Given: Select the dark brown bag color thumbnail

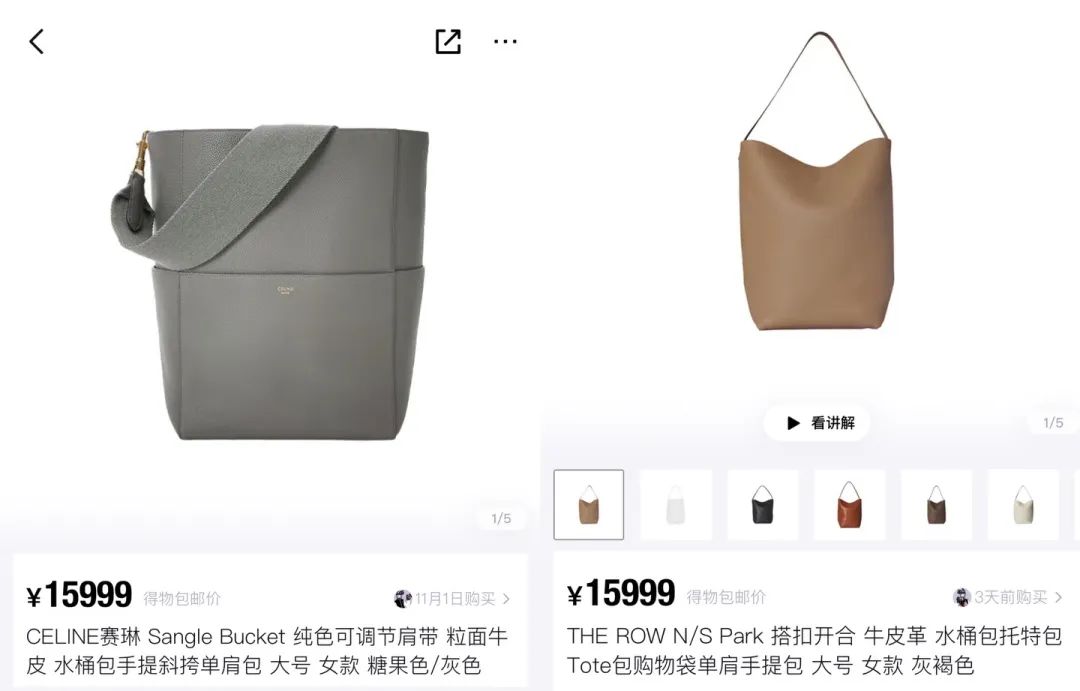Looking at the screenshot, I should tap(936, 505).
